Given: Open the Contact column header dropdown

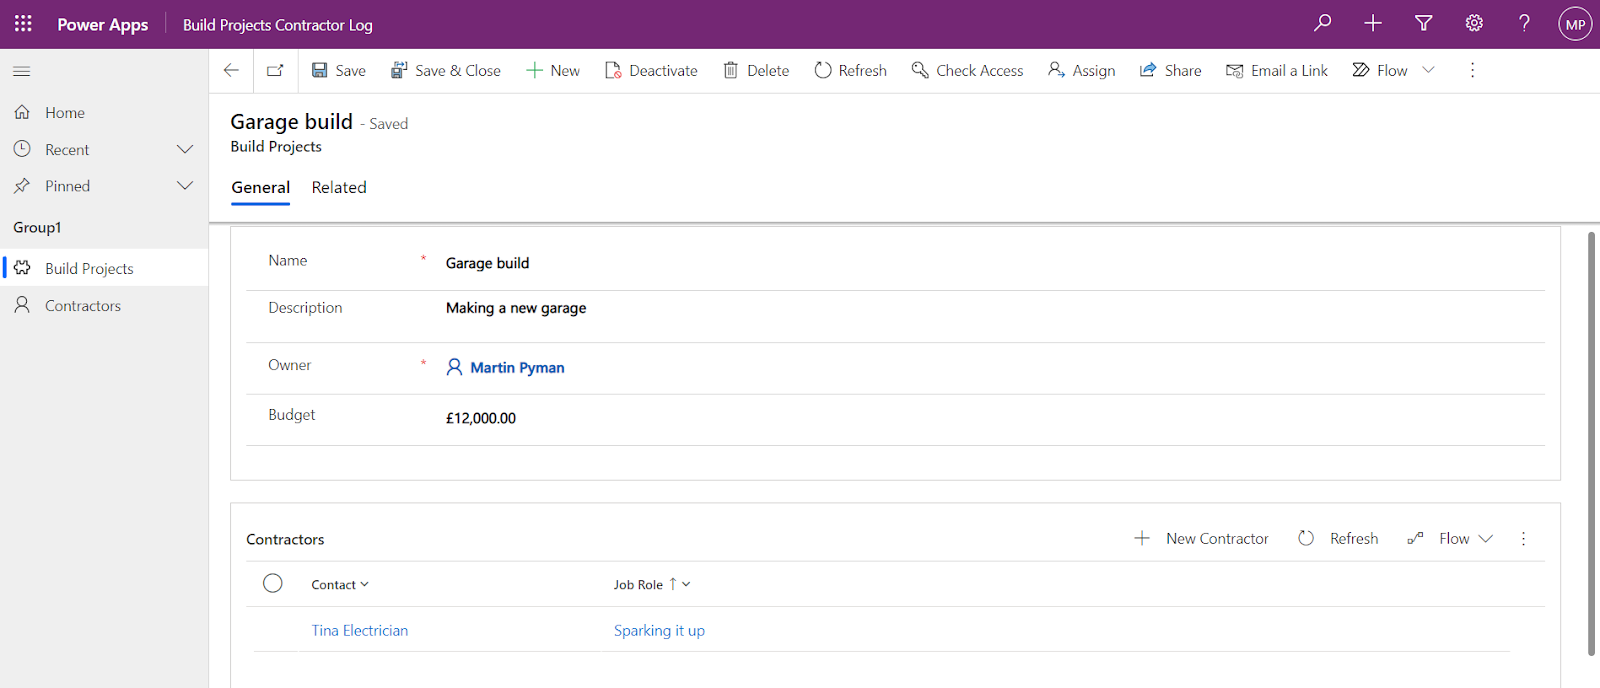Looking at the screenshot, I should (x=340, y=584).
